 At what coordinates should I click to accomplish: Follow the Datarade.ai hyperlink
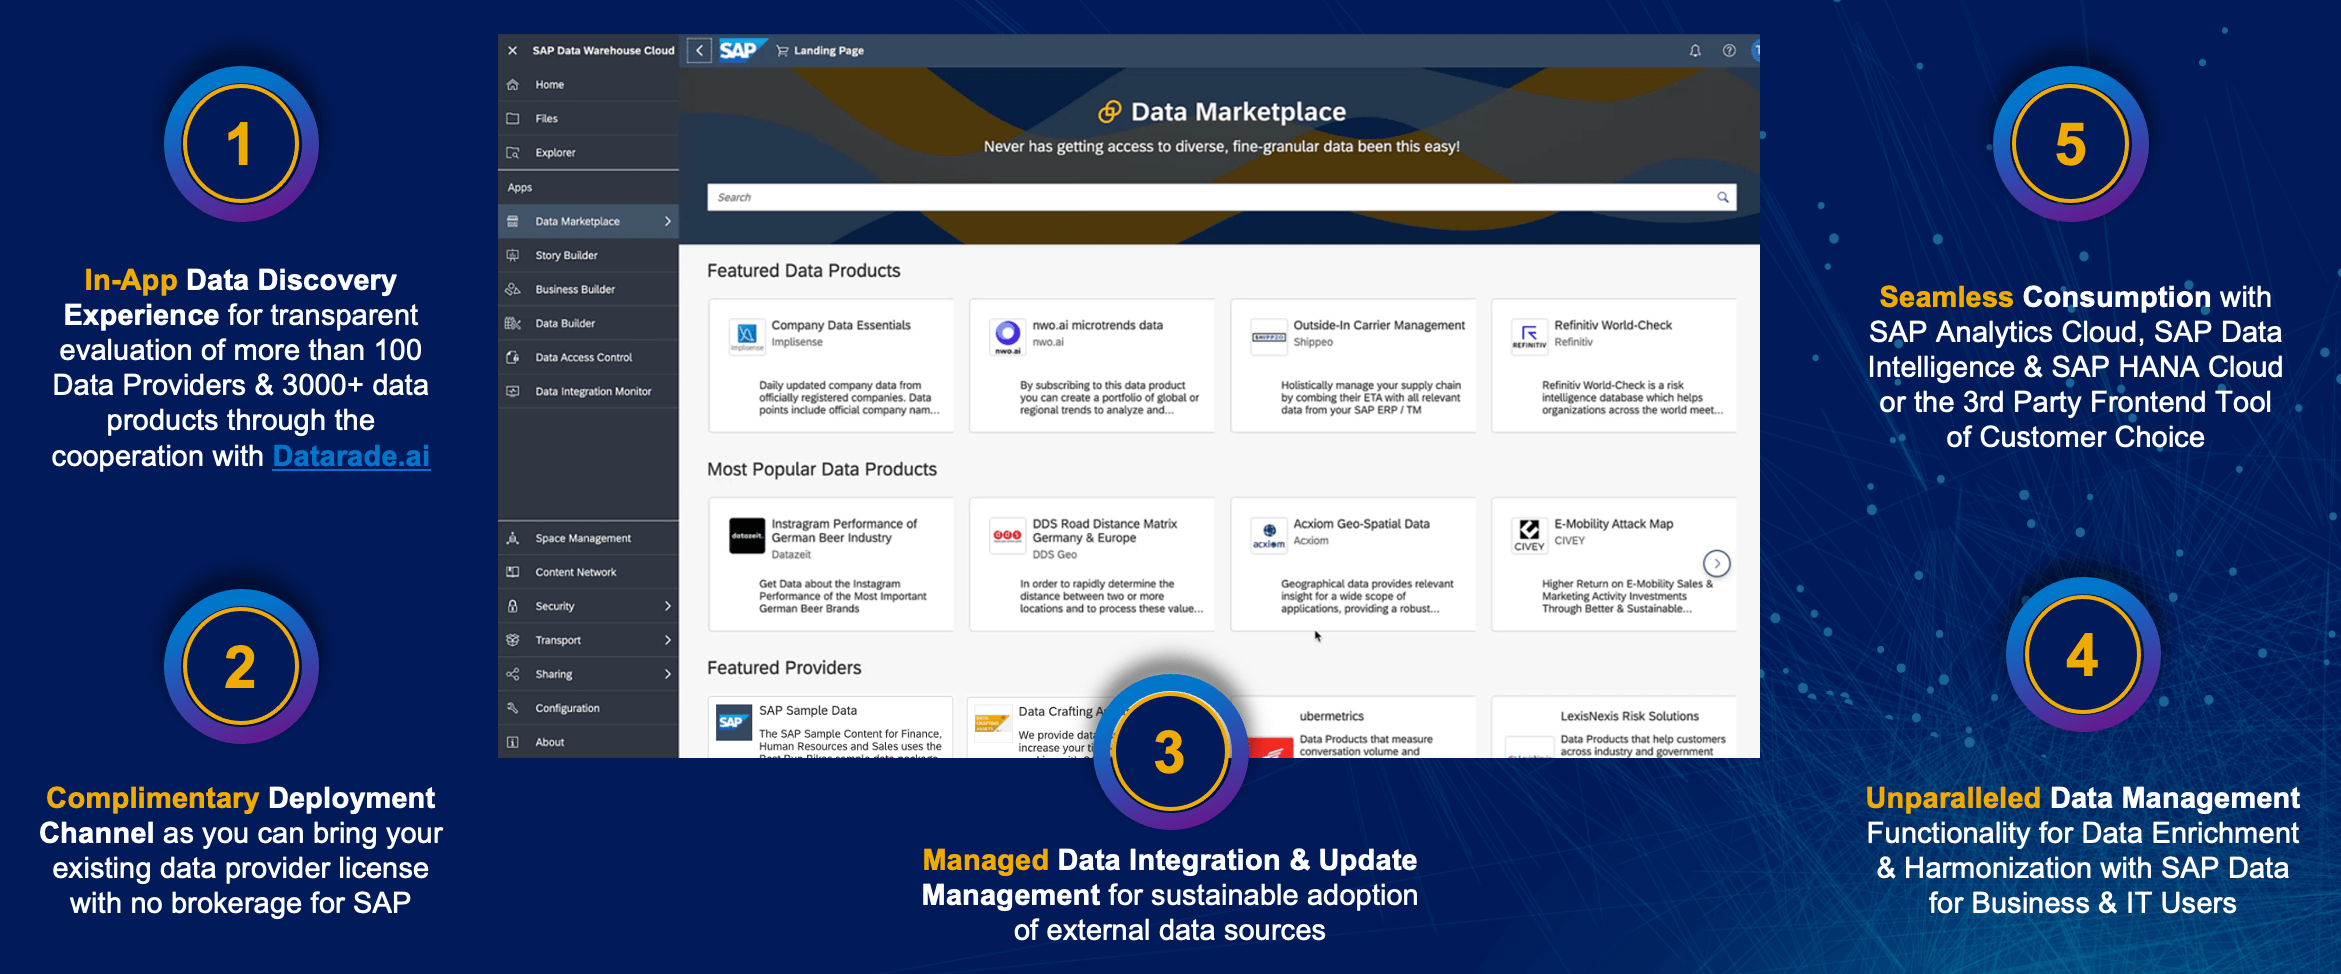(x=351, y=456)
